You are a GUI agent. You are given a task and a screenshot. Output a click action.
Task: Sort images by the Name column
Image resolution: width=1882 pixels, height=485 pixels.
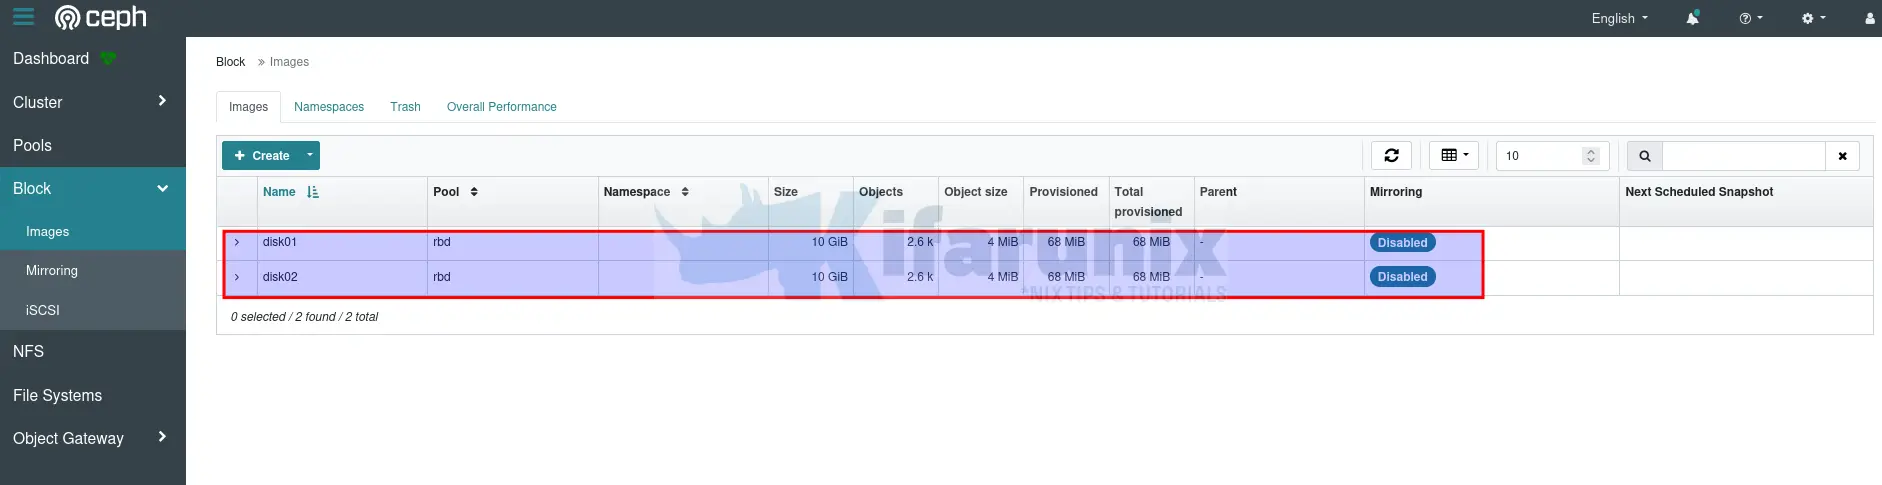[x=280, y=192]
